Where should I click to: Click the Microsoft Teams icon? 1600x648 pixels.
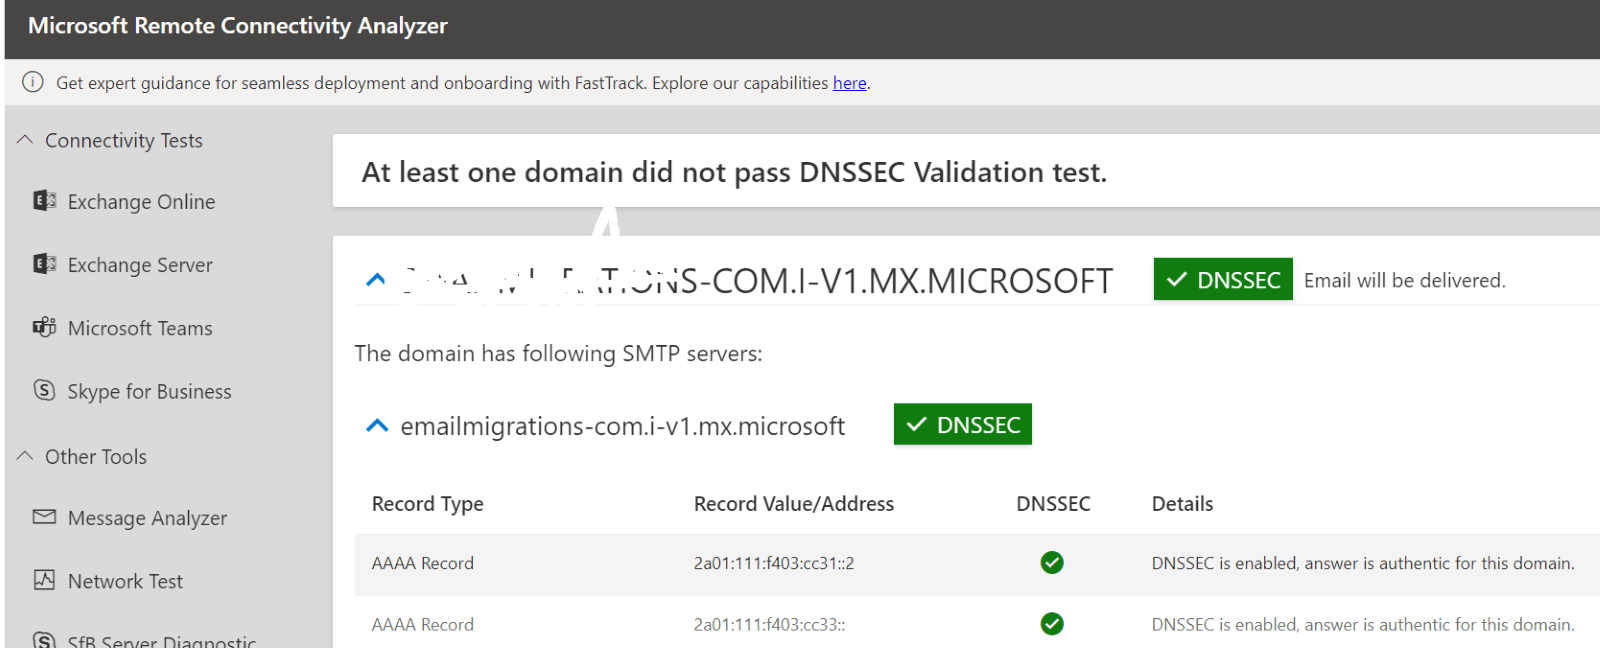click(x=44, y=327)
